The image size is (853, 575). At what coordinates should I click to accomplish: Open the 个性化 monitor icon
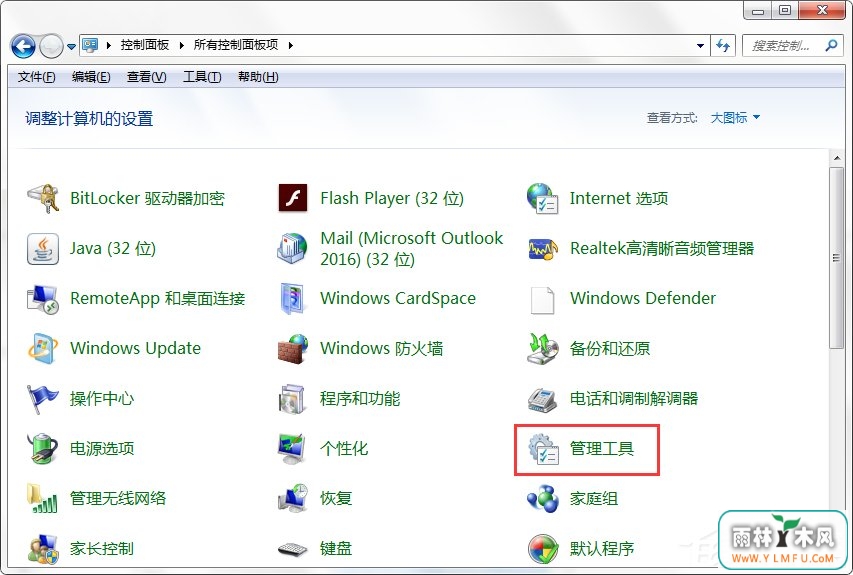tap(293, 449)
